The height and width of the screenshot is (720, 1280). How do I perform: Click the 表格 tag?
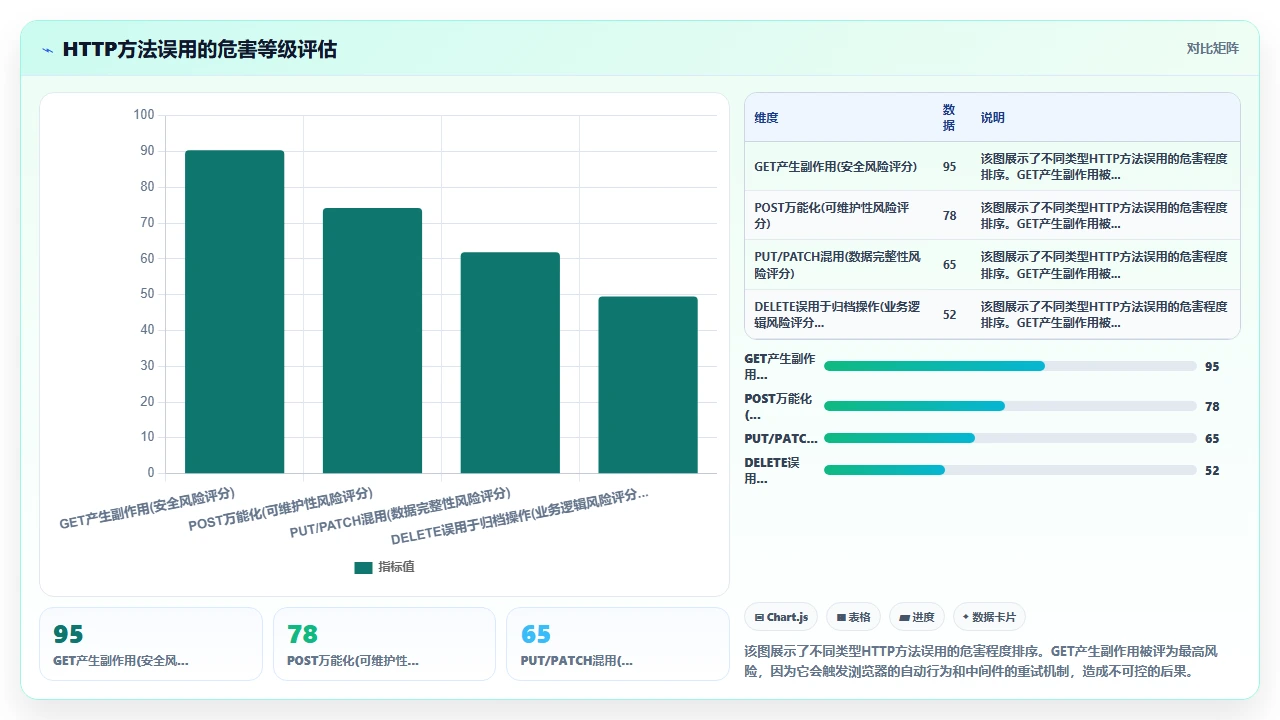point(854,617)
